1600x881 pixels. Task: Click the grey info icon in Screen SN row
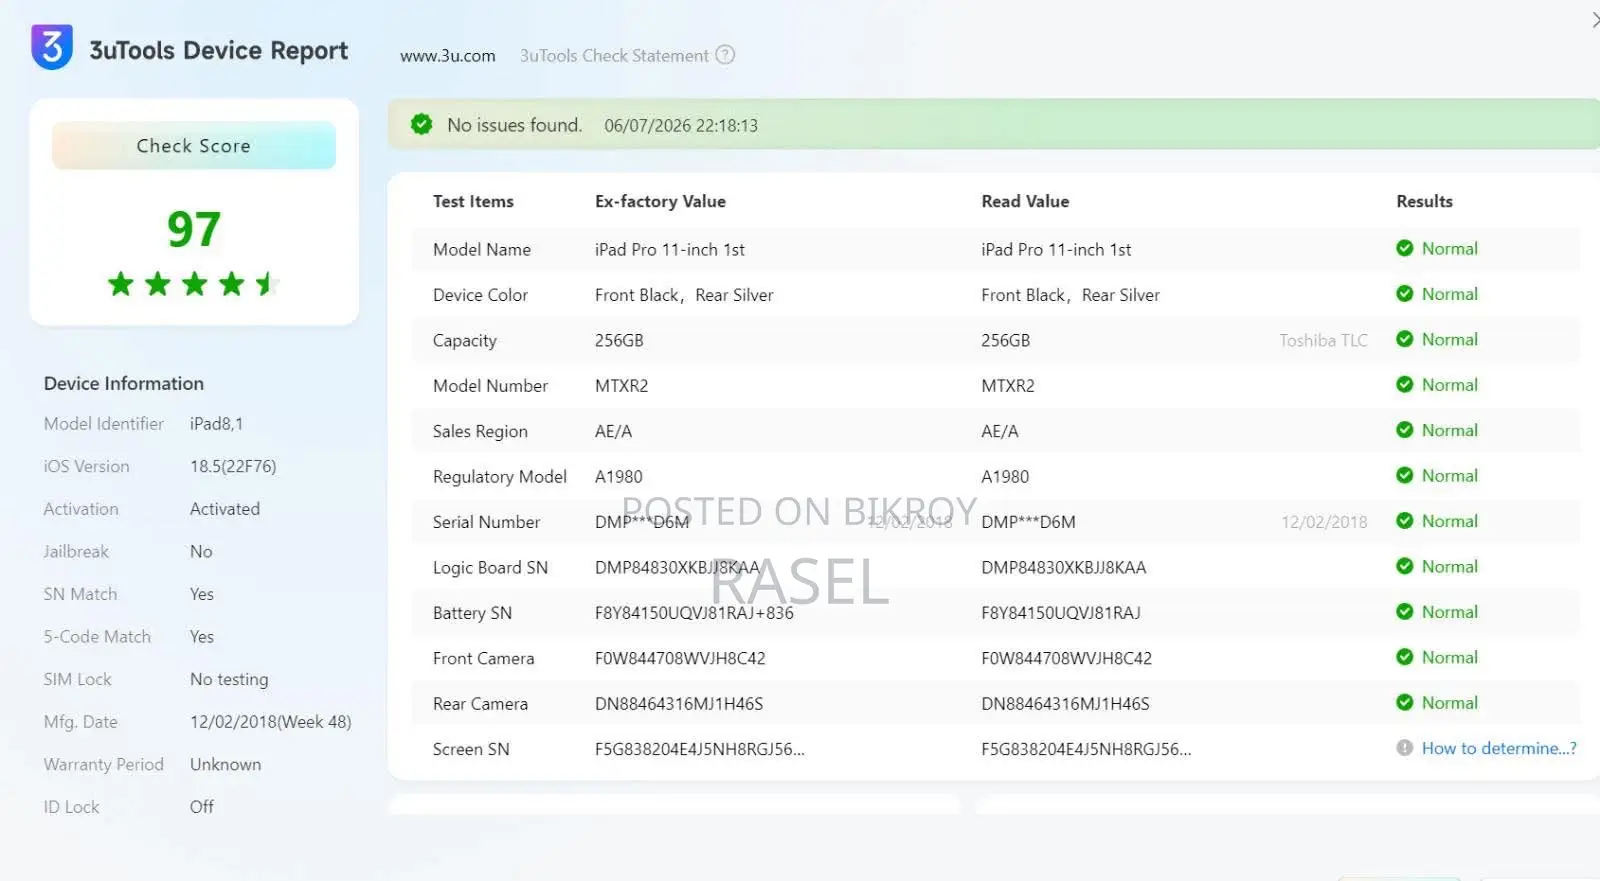[1405, 748]
